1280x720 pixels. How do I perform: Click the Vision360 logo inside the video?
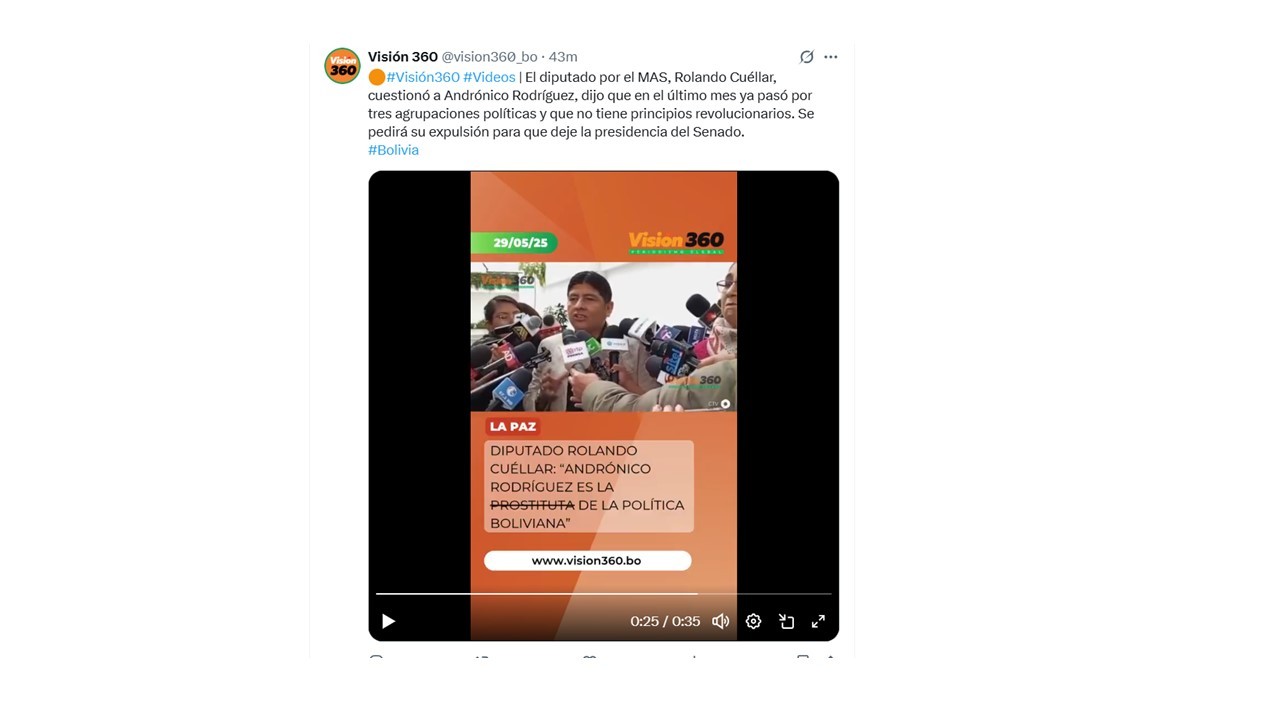pyautogui.click(x=676, y=243)
